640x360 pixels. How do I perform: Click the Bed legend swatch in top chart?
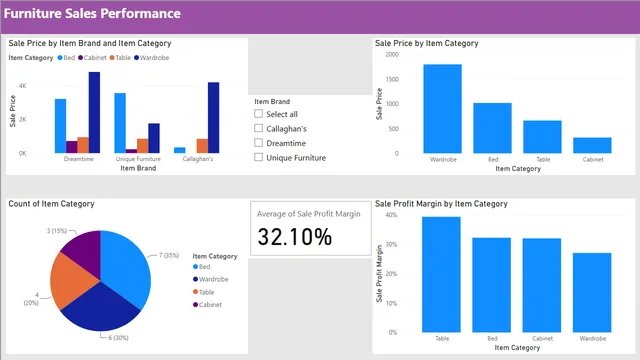[x=60, y=58]
